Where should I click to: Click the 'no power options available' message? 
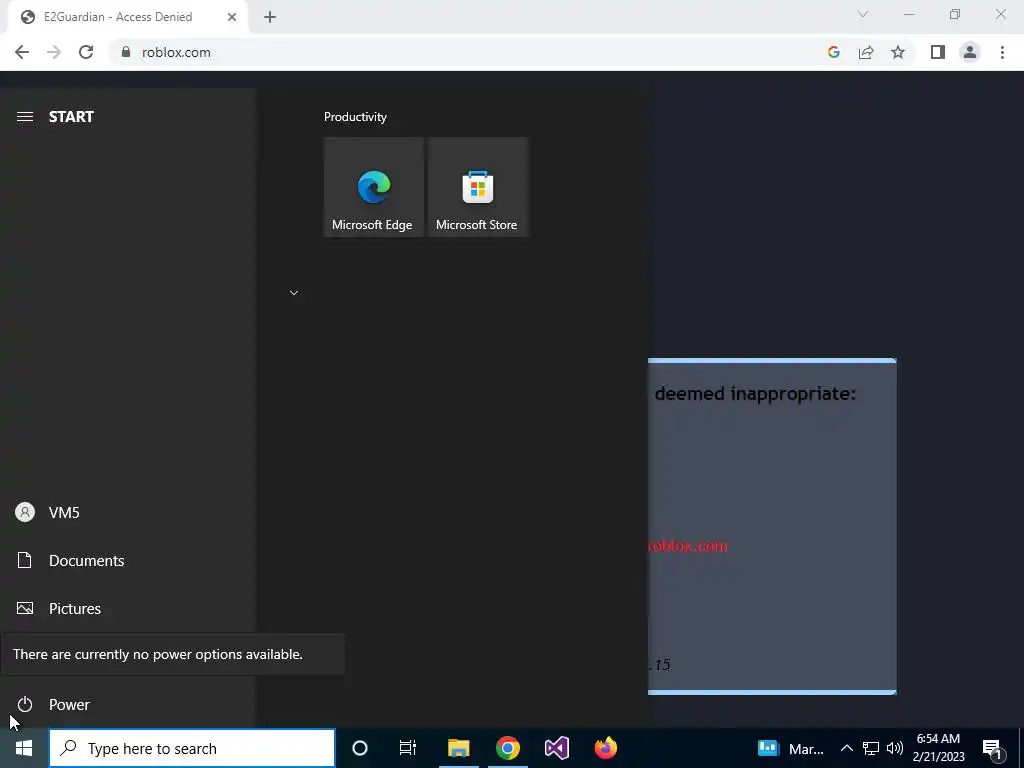click(157, 654)
